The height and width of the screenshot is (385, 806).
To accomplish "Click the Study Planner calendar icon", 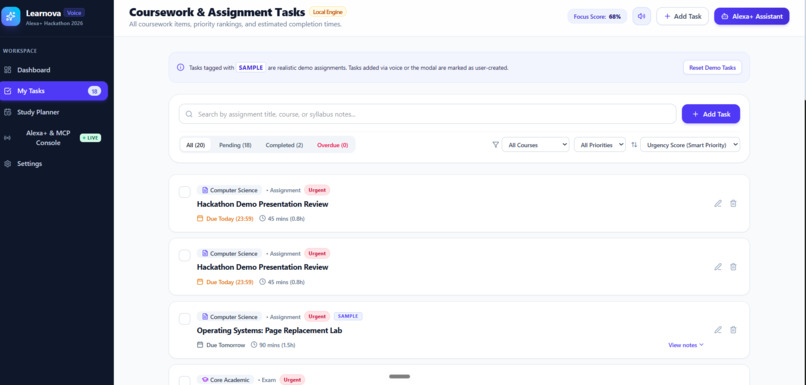I will [x=7, y=112].
